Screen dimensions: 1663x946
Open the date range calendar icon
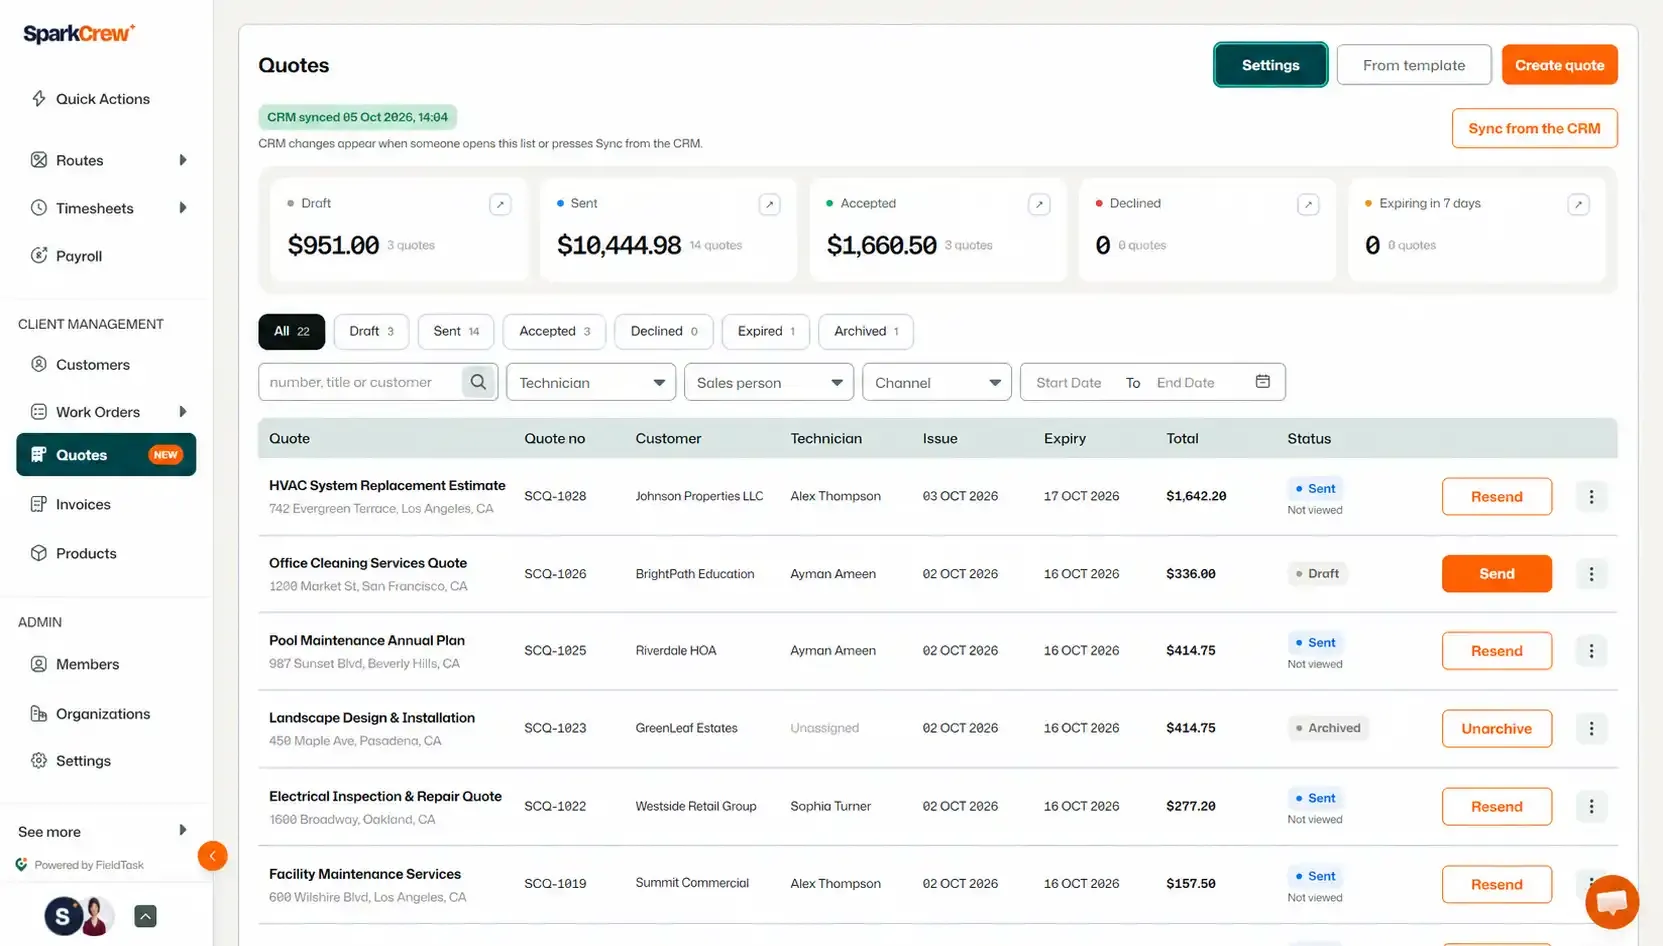click(x=1263, y=382)
